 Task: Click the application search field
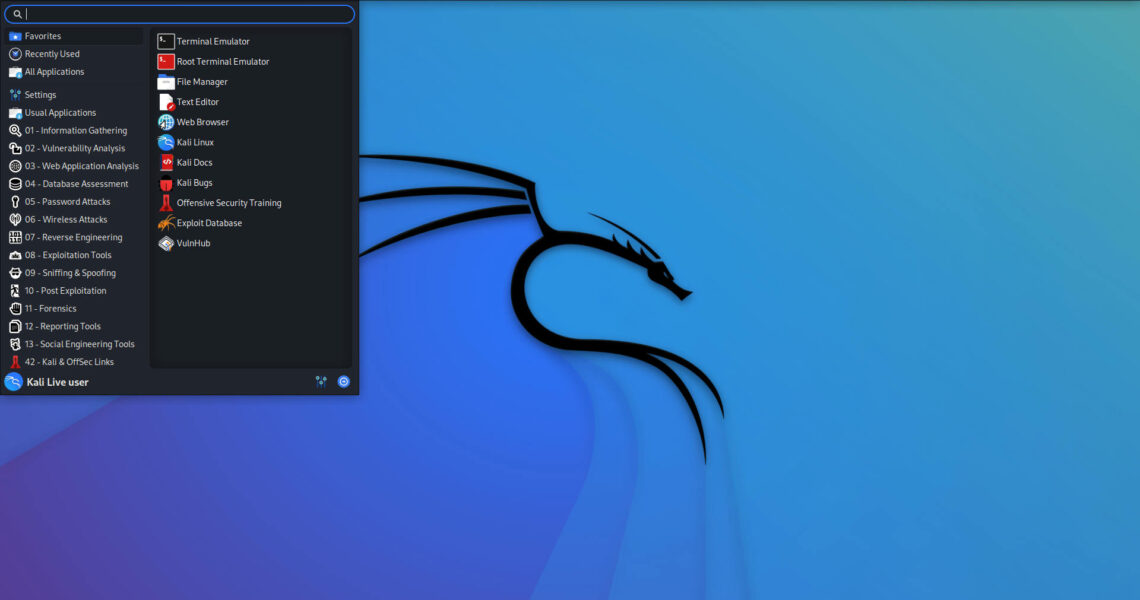point(185,14)
